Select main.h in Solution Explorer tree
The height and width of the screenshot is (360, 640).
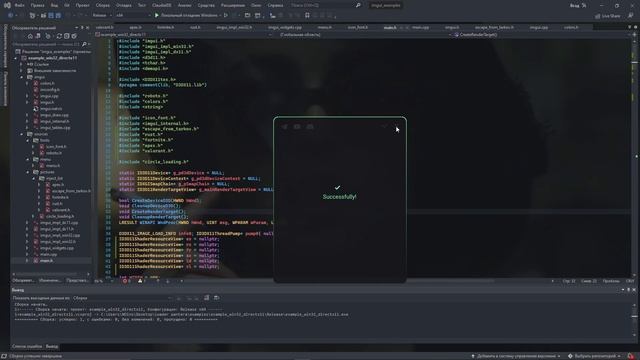tap(46, 260)
